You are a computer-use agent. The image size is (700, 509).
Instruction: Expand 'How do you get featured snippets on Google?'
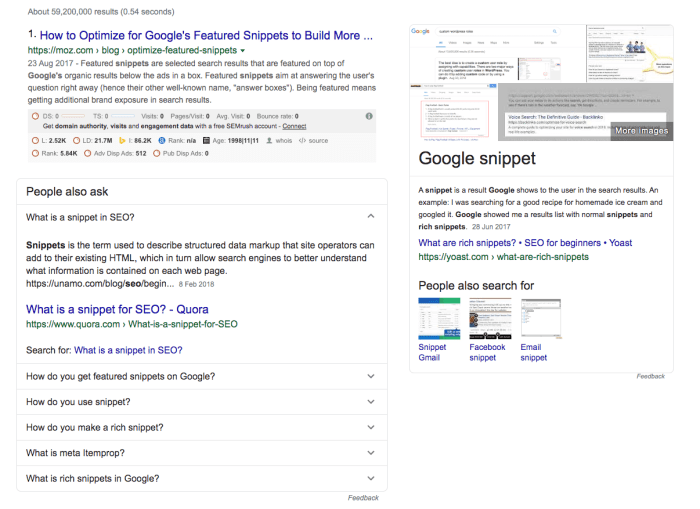coord(371,376)
